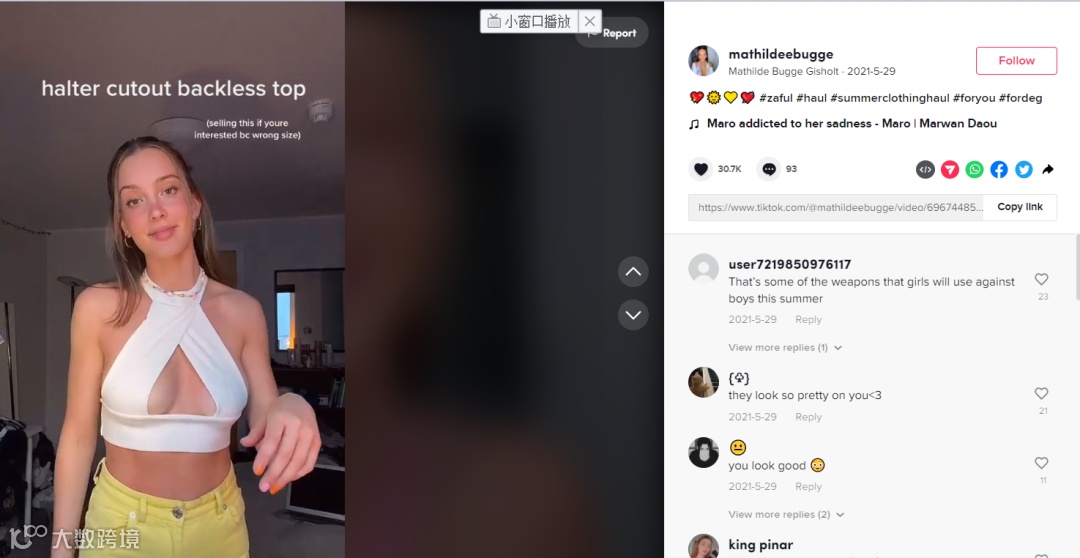Share video to Twitter

(x=1024, y=169)
